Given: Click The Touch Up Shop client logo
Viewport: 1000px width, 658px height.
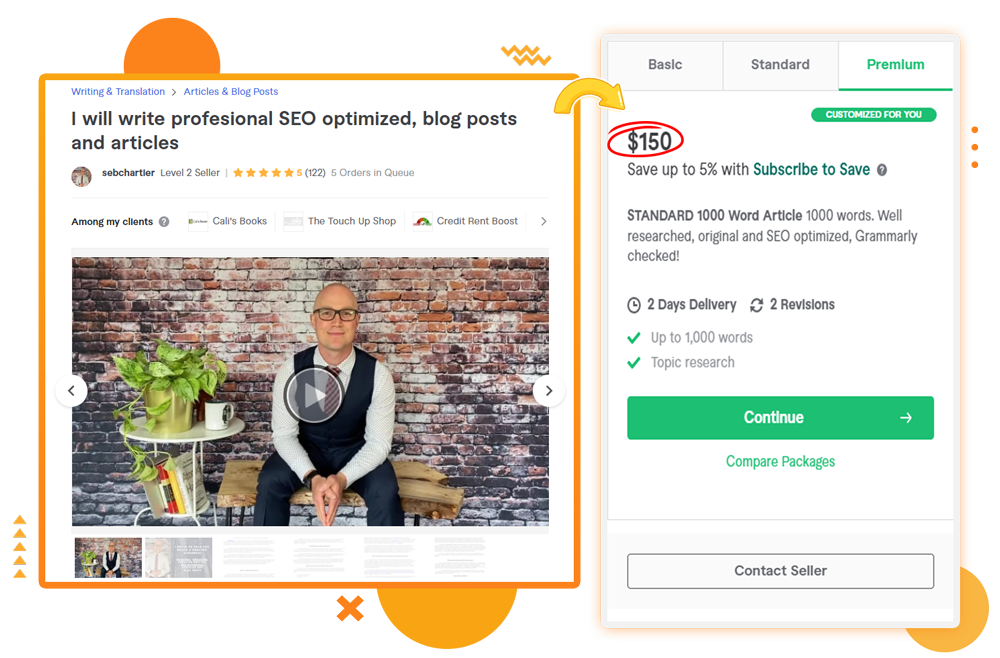Looking at the screenshot, I should (x=293, y=221).
